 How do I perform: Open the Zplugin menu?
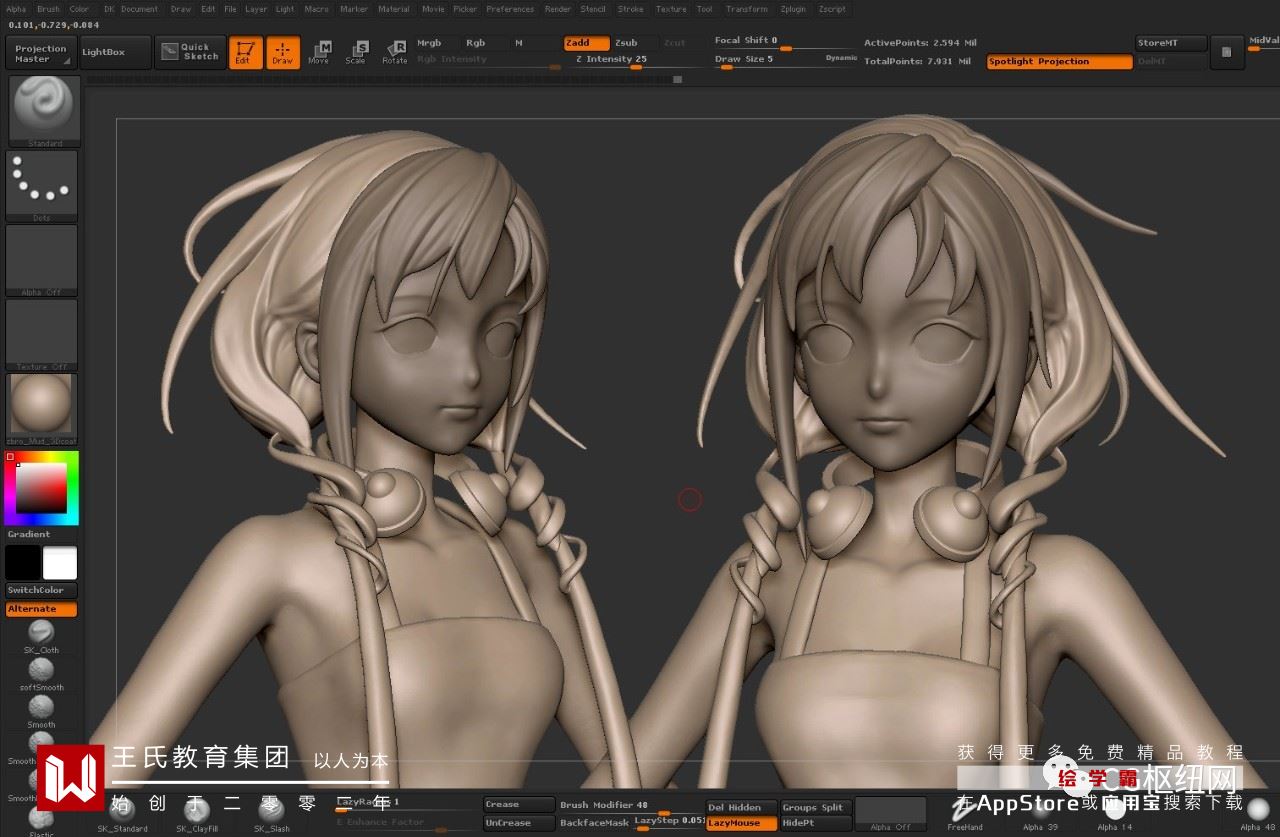point(792,9)
